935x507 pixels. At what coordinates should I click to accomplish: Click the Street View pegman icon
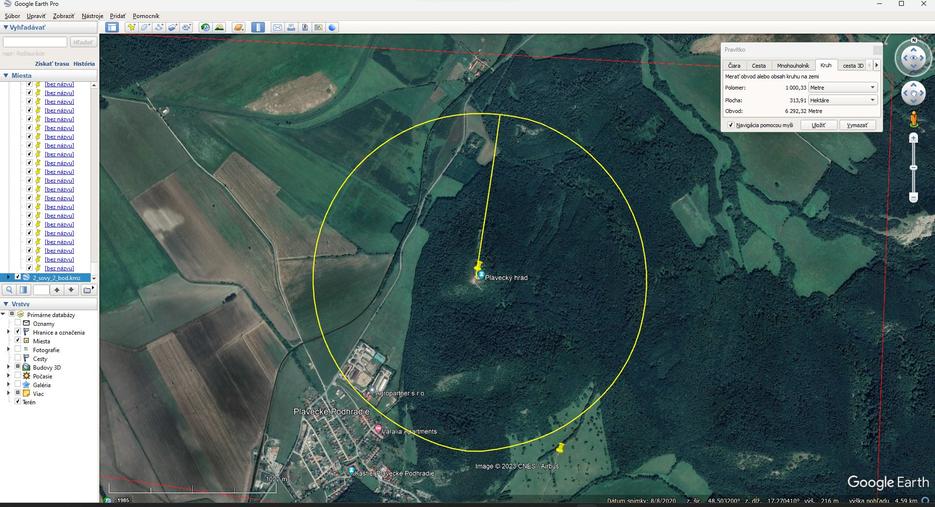913,119
